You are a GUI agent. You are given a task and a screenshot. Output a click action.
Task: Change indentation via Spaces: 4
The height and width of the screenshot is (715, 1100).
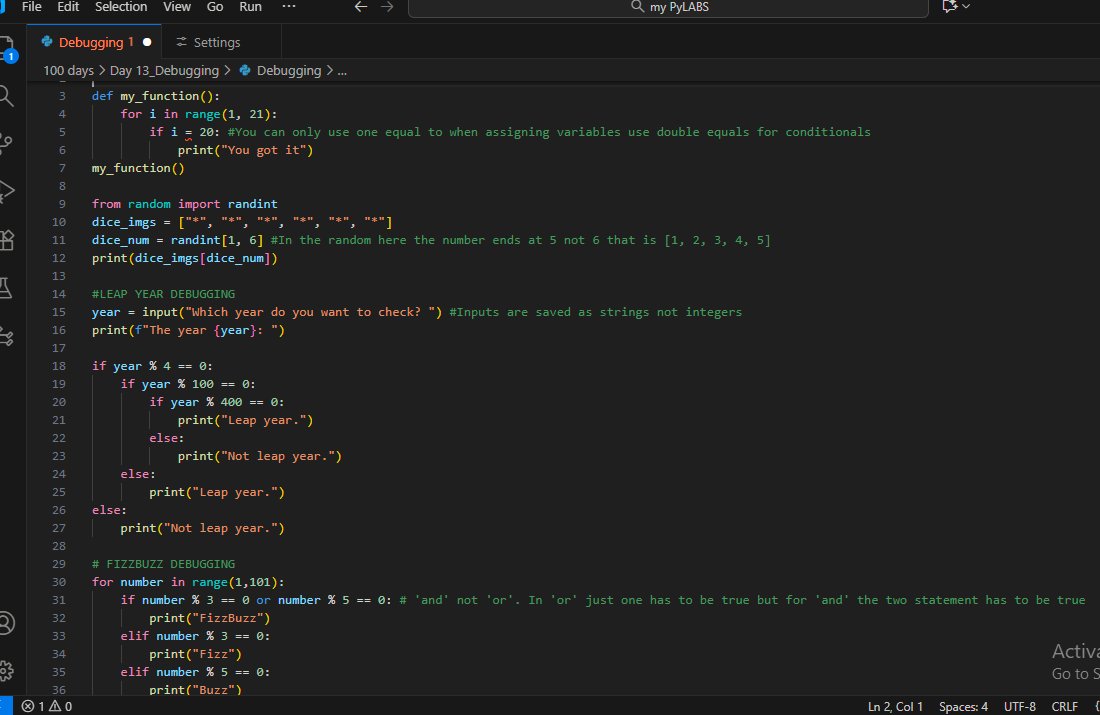tap(963, 707)
